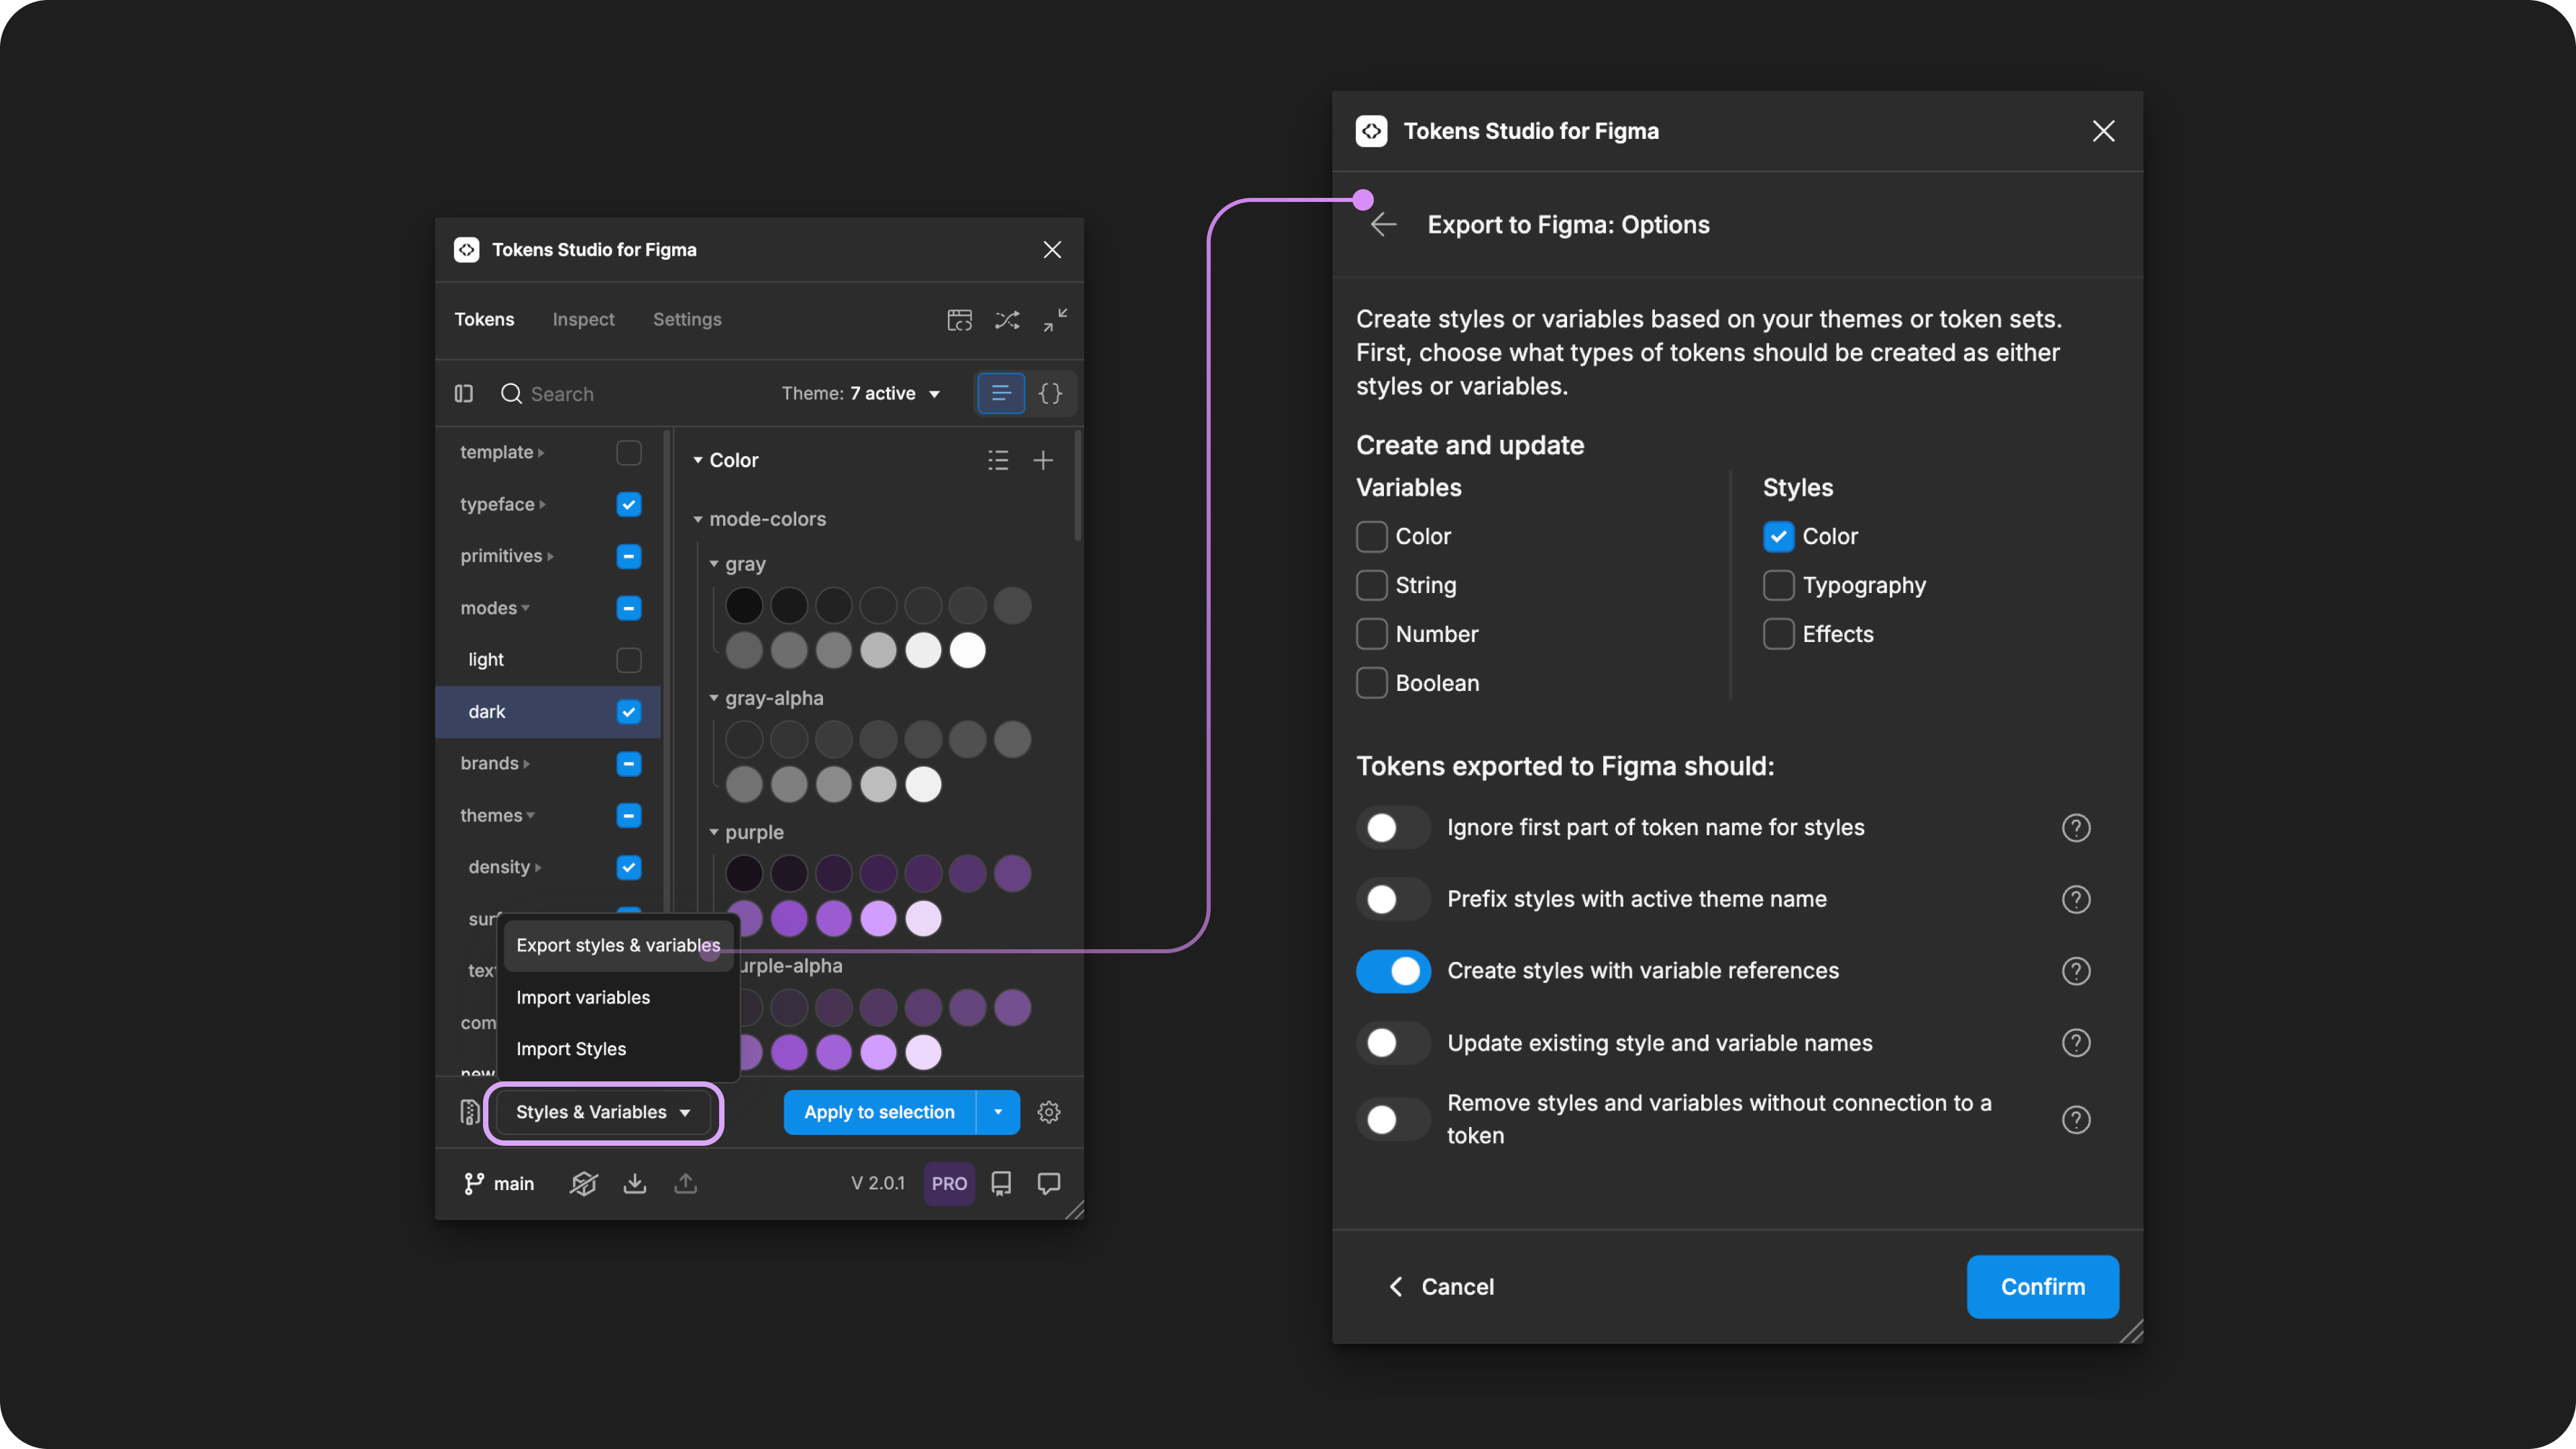
Task: Click the Color group list view icon
Action: (998, 460)
